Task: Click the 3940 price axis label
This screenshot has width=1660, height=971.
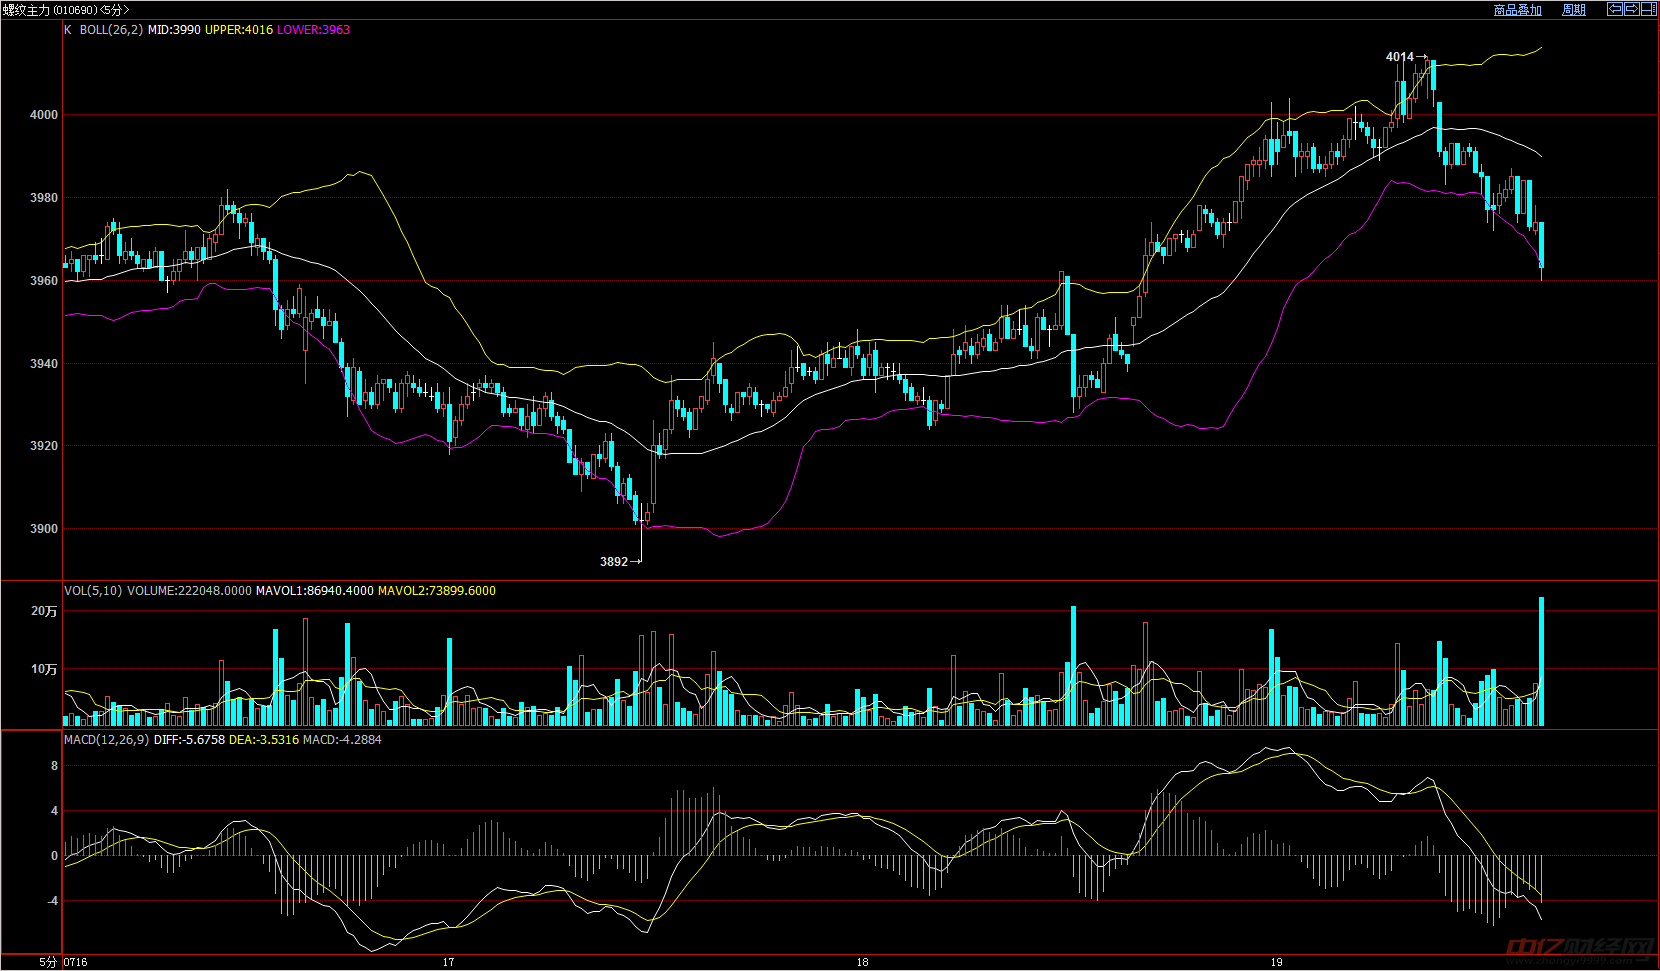Action: (44, 364)
